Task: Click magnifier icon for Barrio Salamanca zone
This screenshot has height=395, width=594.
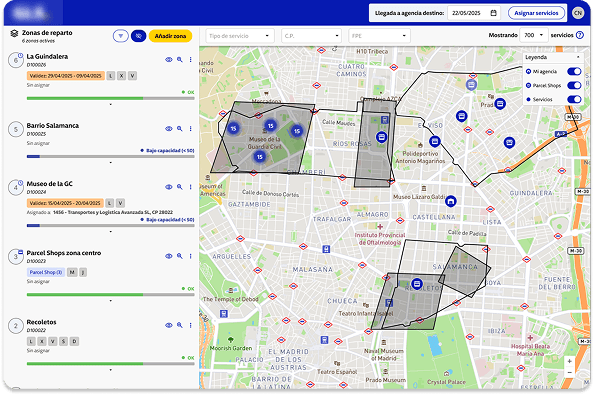Action: [x=180, y=129]
